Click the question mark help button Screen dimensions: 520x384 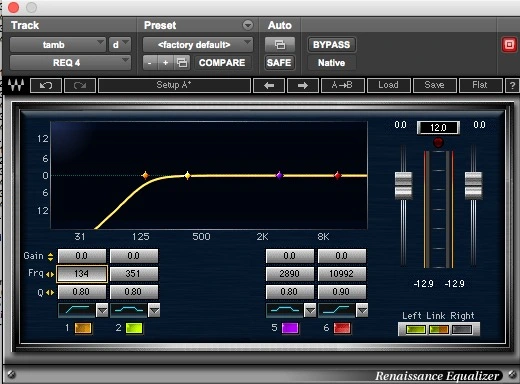click(512, 85)
